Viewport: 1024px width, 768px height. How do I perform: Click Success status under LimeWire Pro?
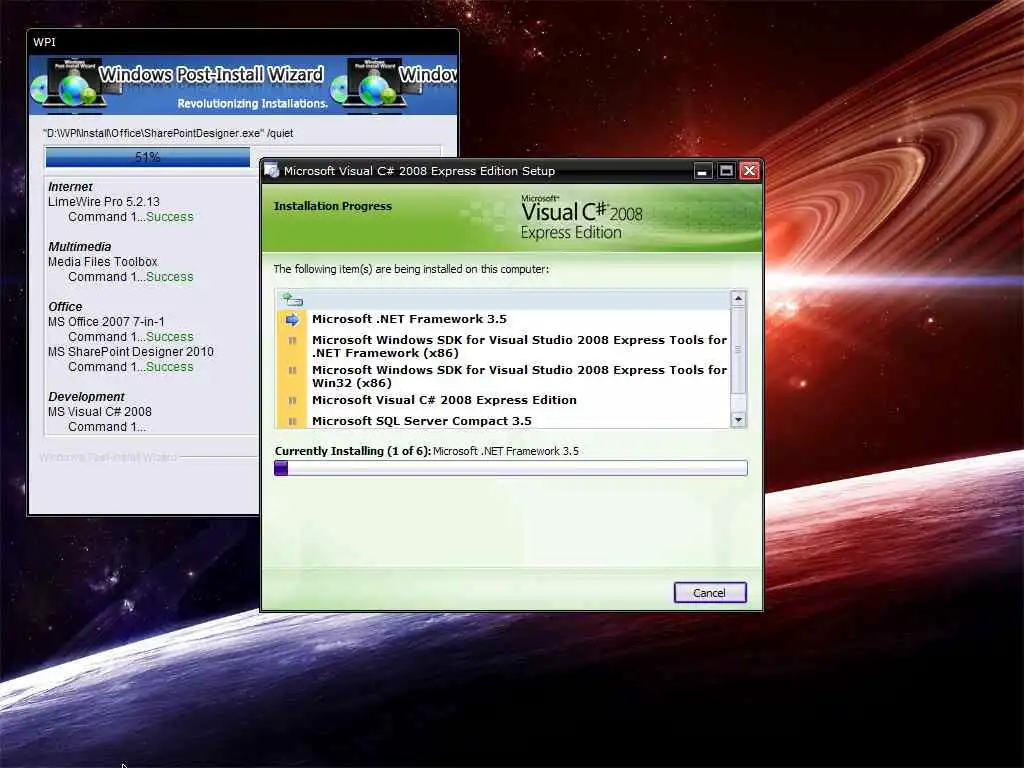click(x=170, y=217)
